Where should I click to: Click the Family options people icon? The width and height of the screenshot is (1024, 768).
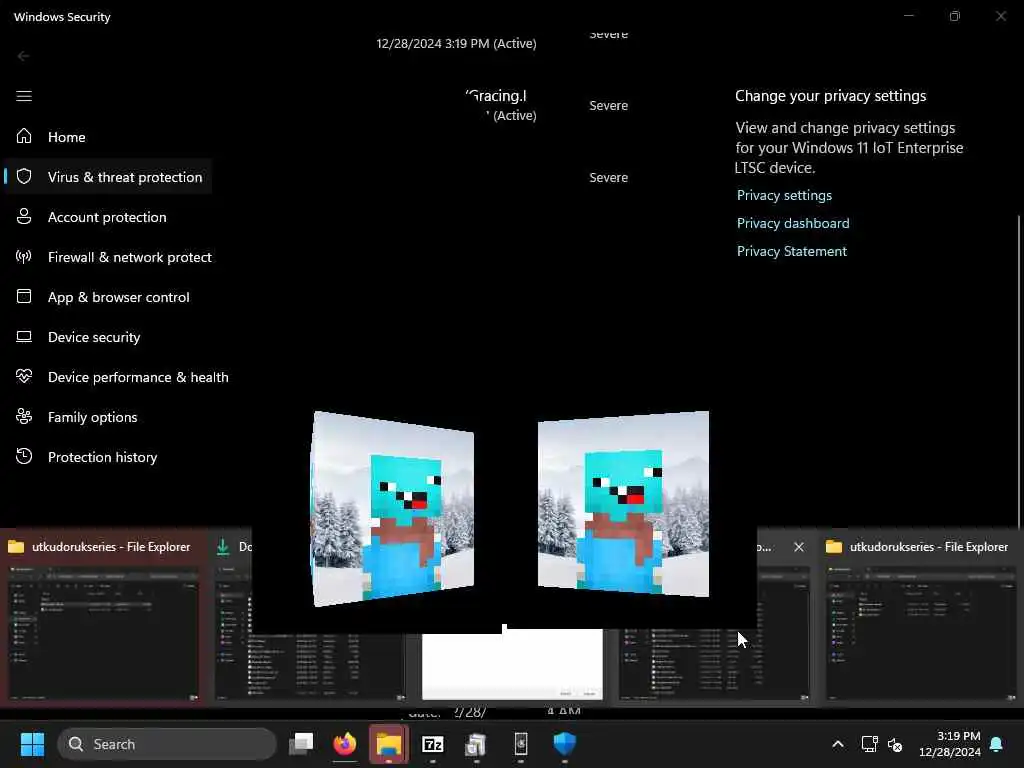[24, 417]
